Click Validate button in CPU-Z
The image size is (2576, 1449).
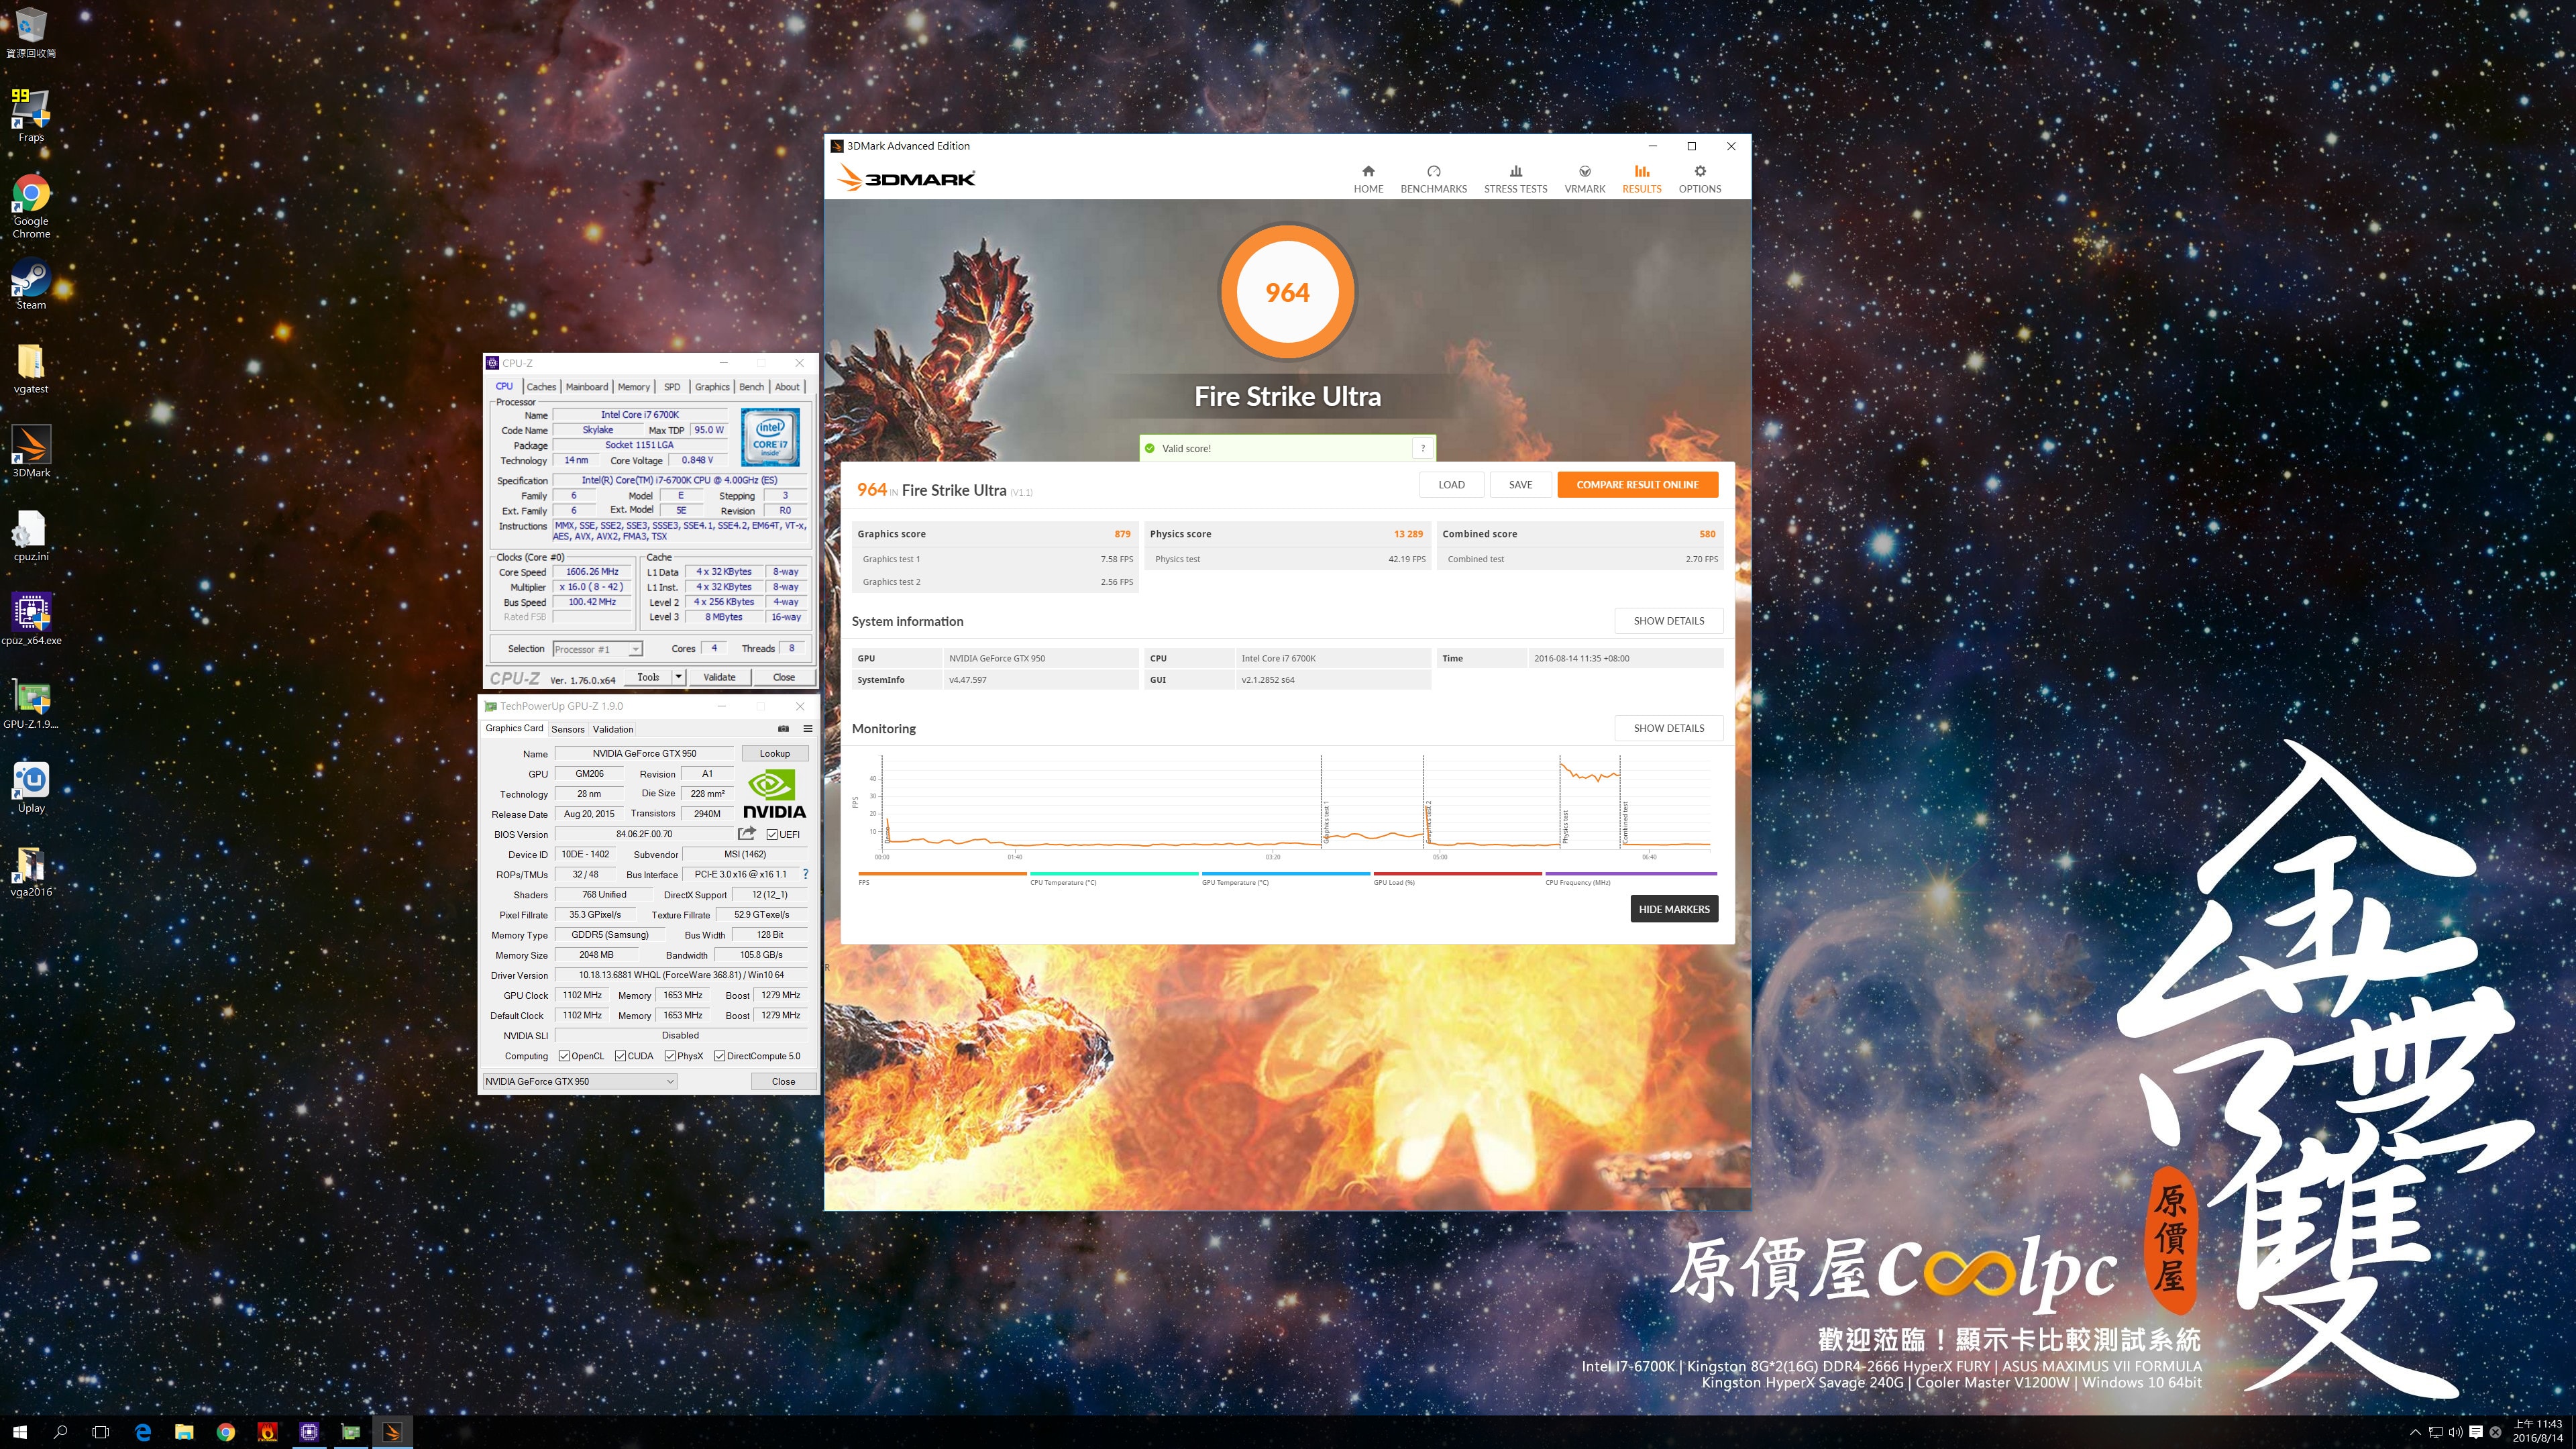(719, 677)
